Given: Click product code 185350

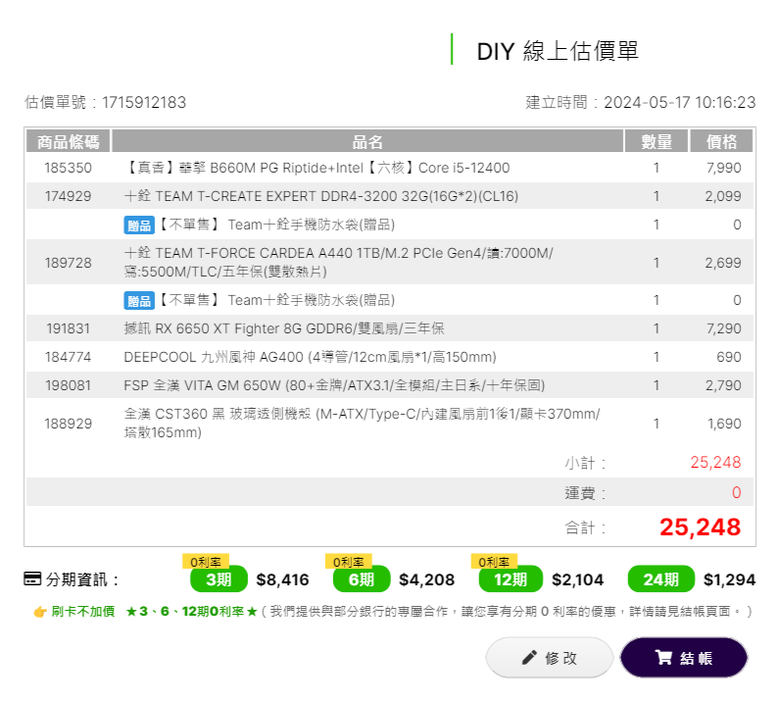Looking at the screenshot, I should pos(68,168).
